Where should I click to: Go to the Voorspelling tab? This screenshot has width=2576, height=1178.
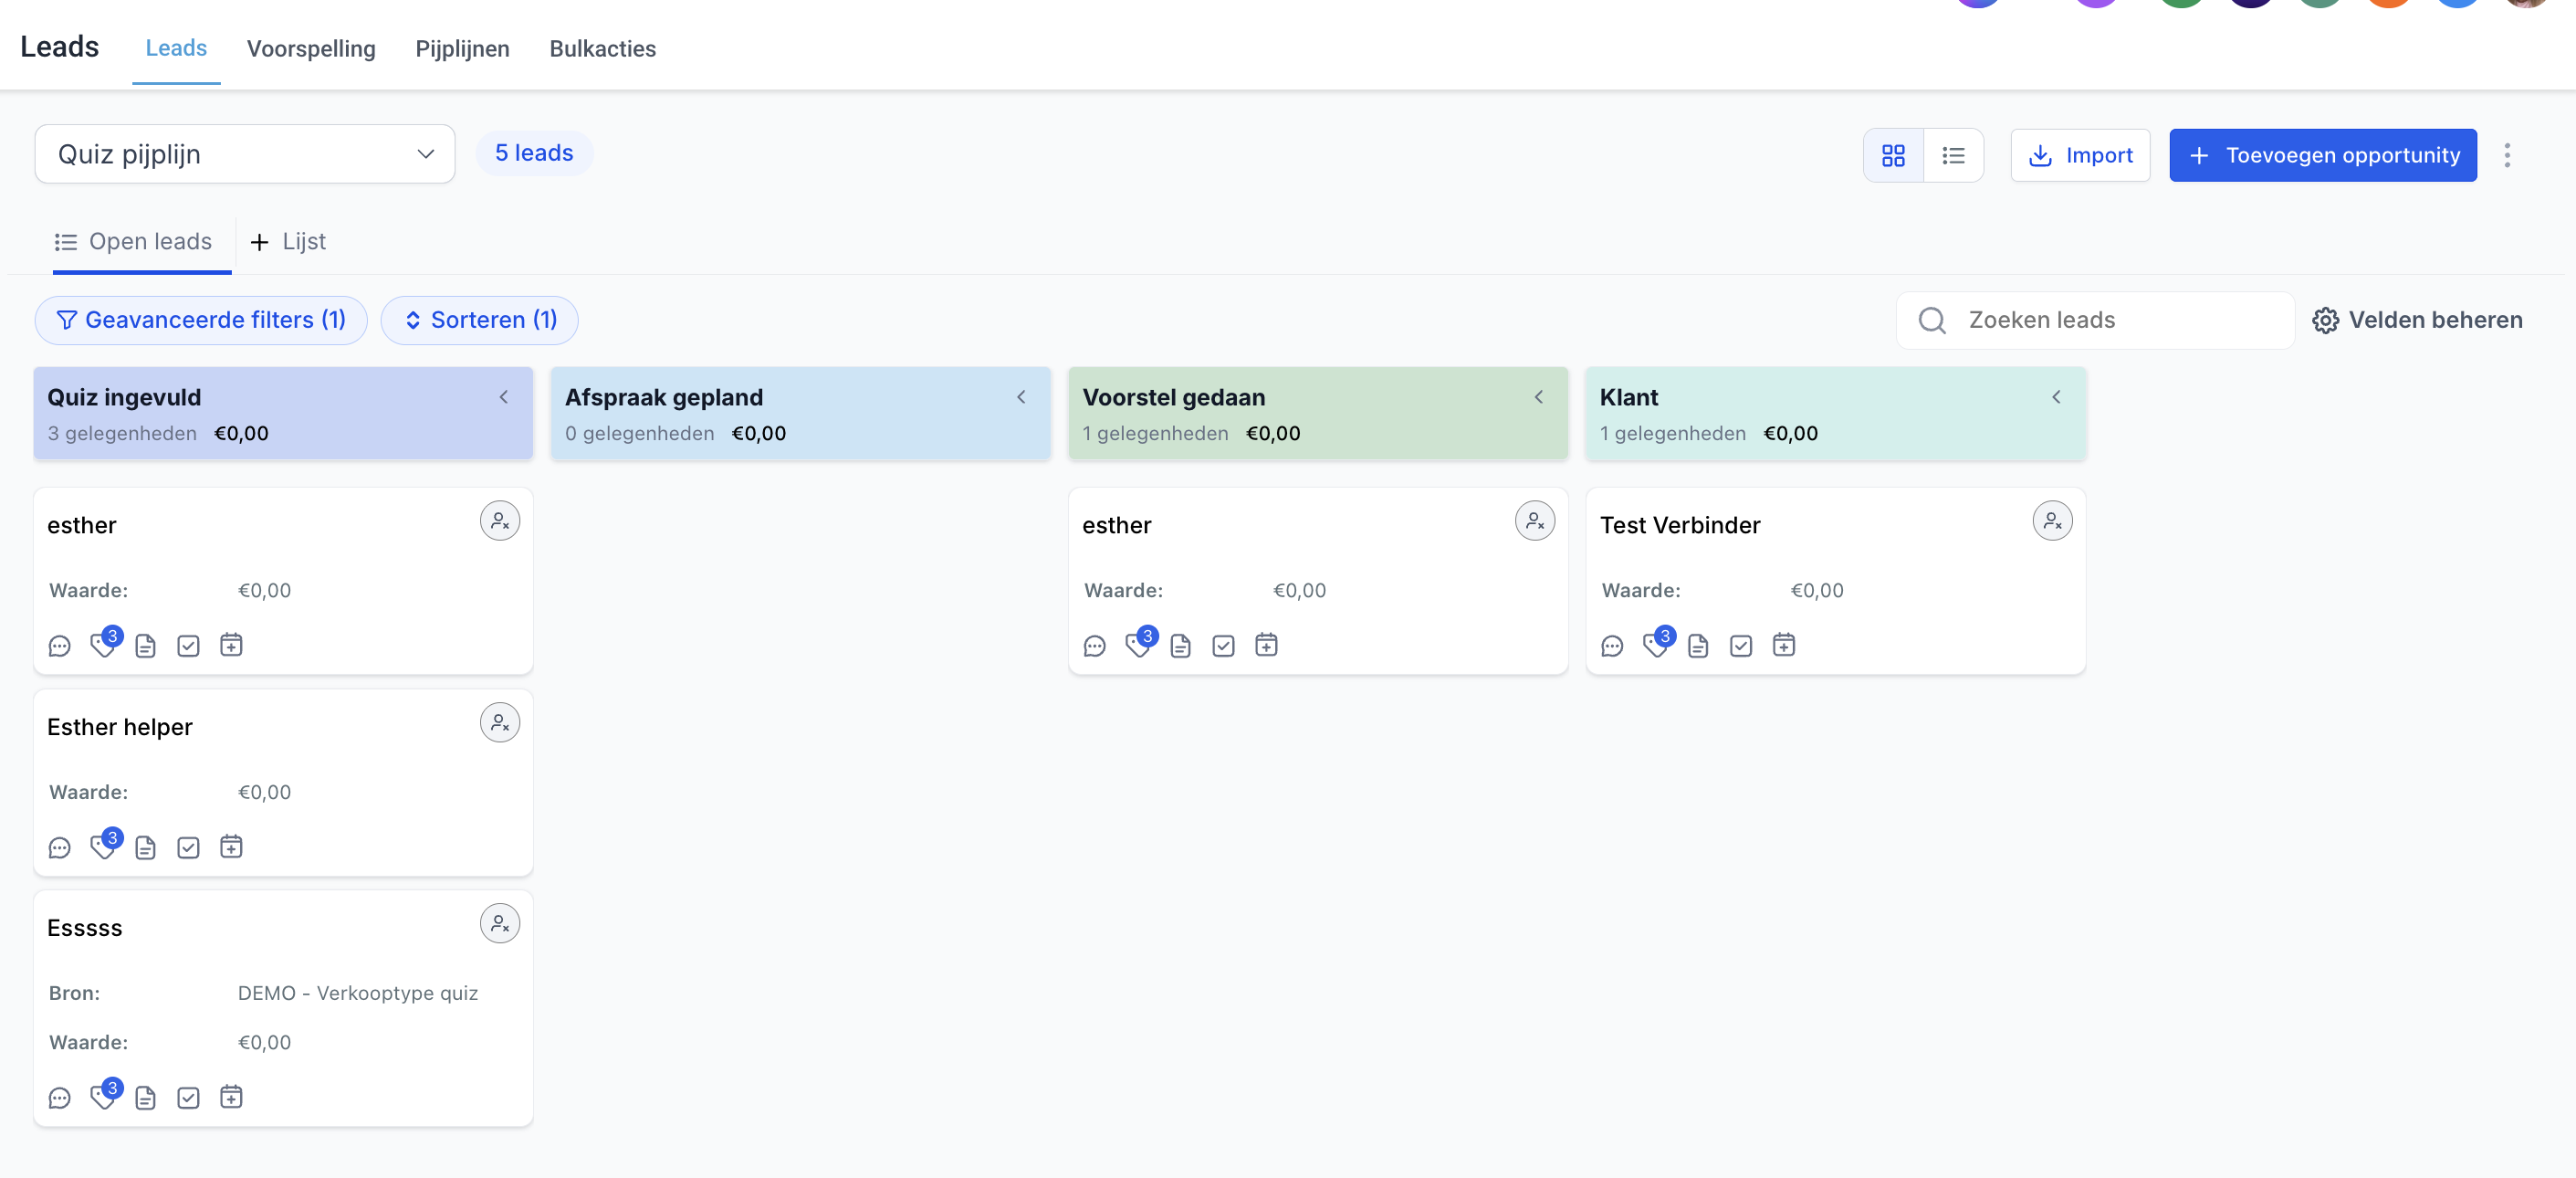[311, 49]
